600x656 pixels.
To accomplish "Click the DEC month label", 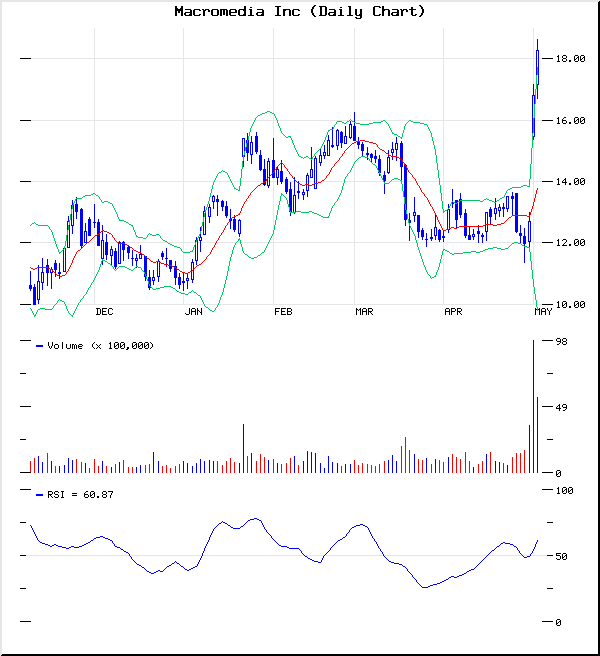I will click(x=104, y=312).
